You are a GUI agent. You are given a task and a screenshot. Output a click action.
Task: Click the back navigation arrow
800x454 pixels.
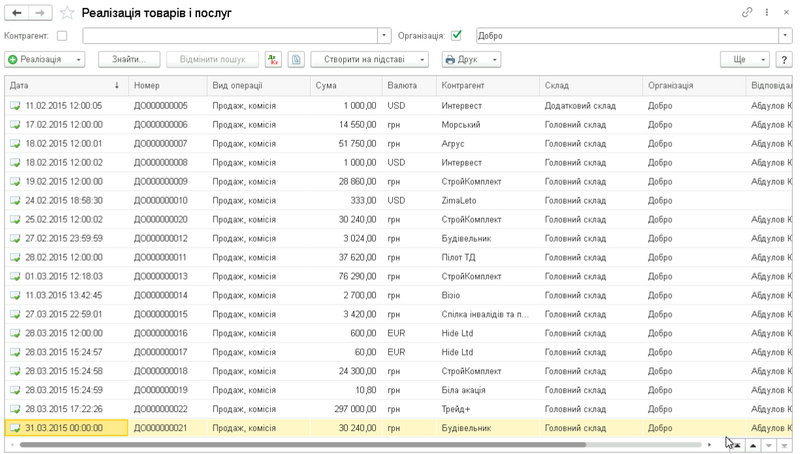click(x=17, y=12)
